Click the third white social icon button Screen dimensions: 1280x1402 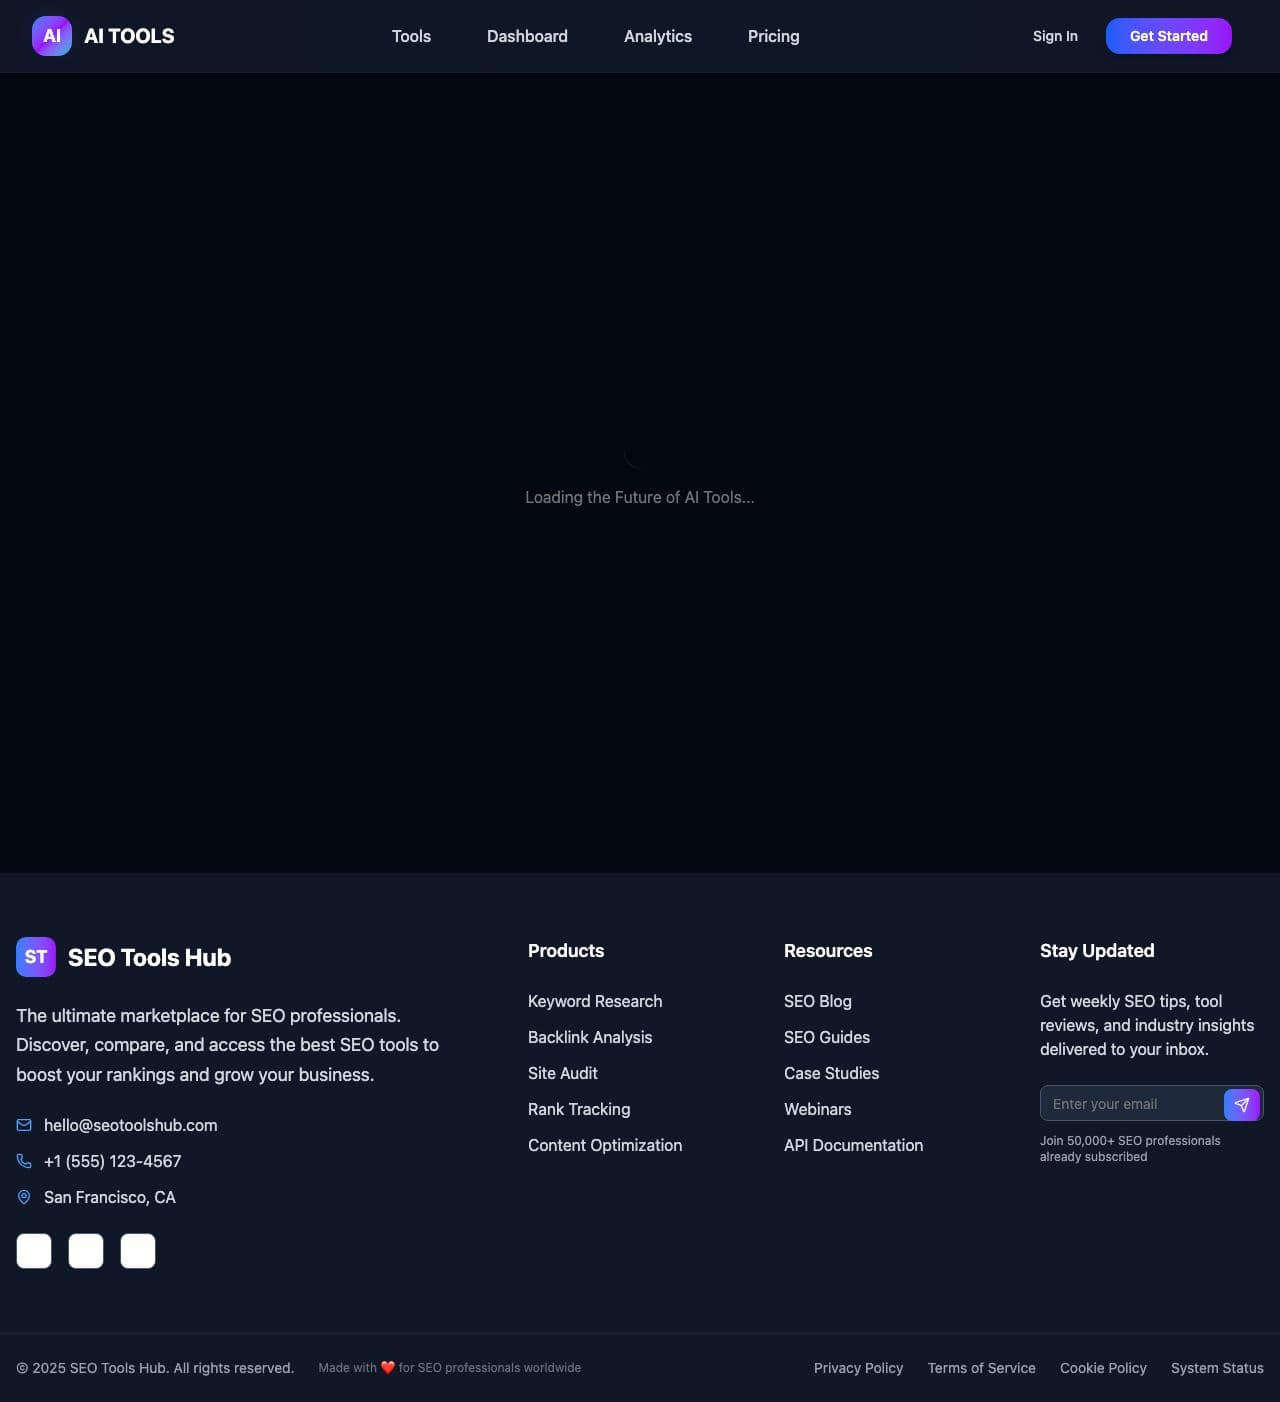coord(138,1251)
